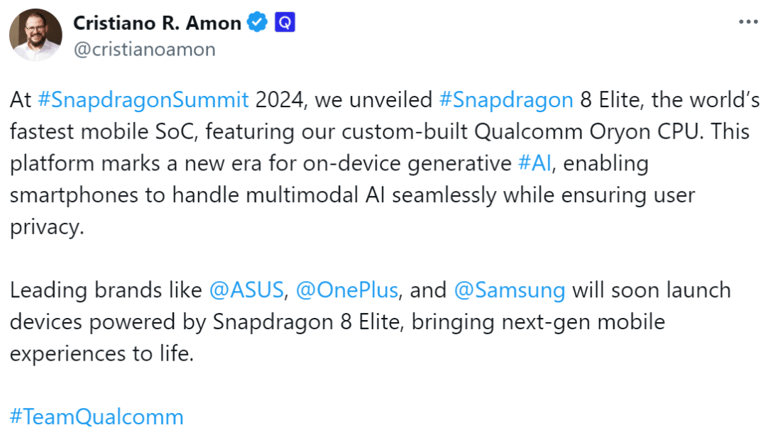Click "2024" after the SnapdragonSummit hashtag
This screenshot has width=768, height=428.
(x=281, y=100)
